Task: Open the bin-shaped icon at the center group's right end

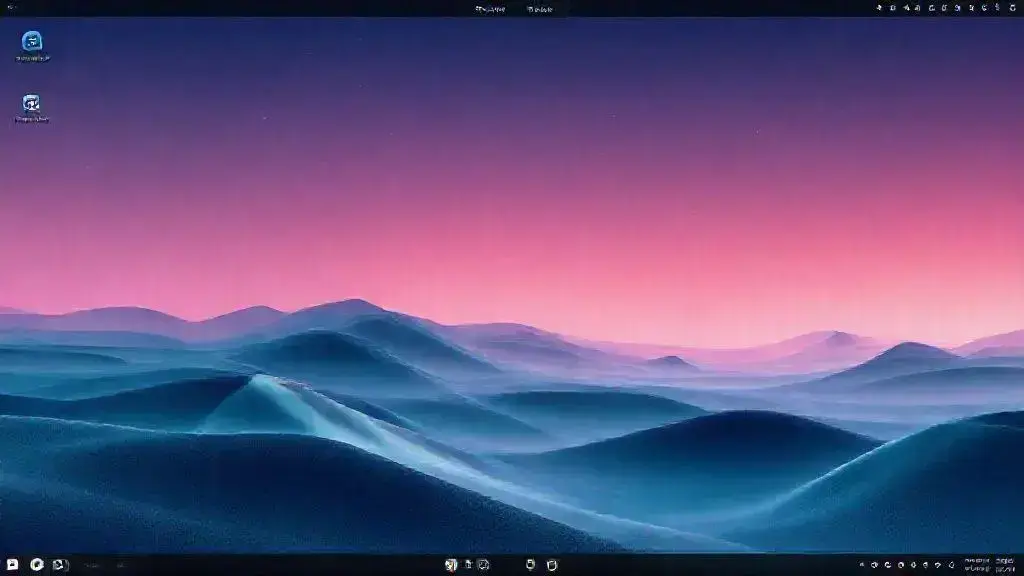Action: [x=552, y=565]
